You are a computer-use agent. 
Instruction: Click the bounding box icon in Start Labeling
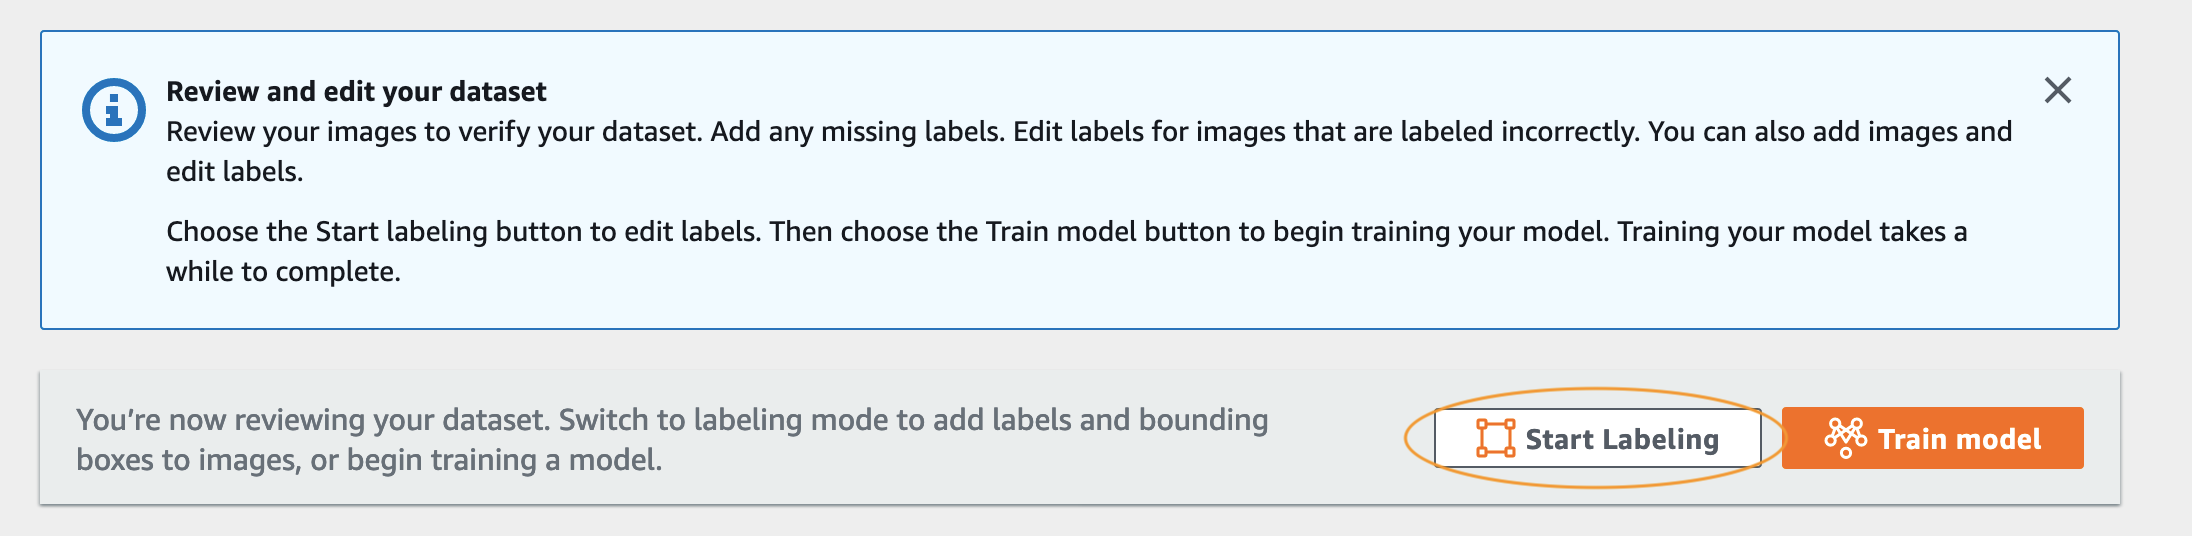(1495, 438)
